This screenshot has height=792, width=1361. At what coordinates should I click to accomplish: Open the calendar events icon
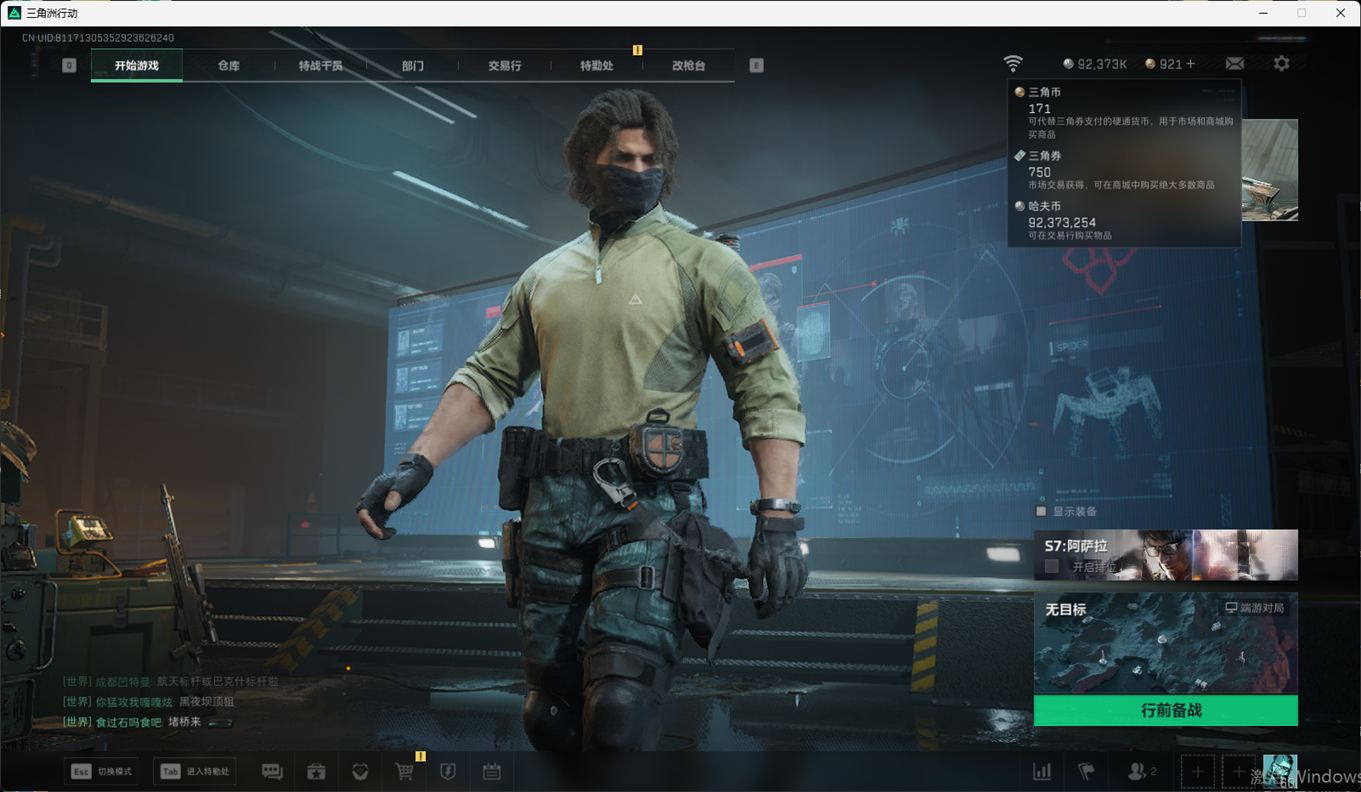click(x=491, y=771)
